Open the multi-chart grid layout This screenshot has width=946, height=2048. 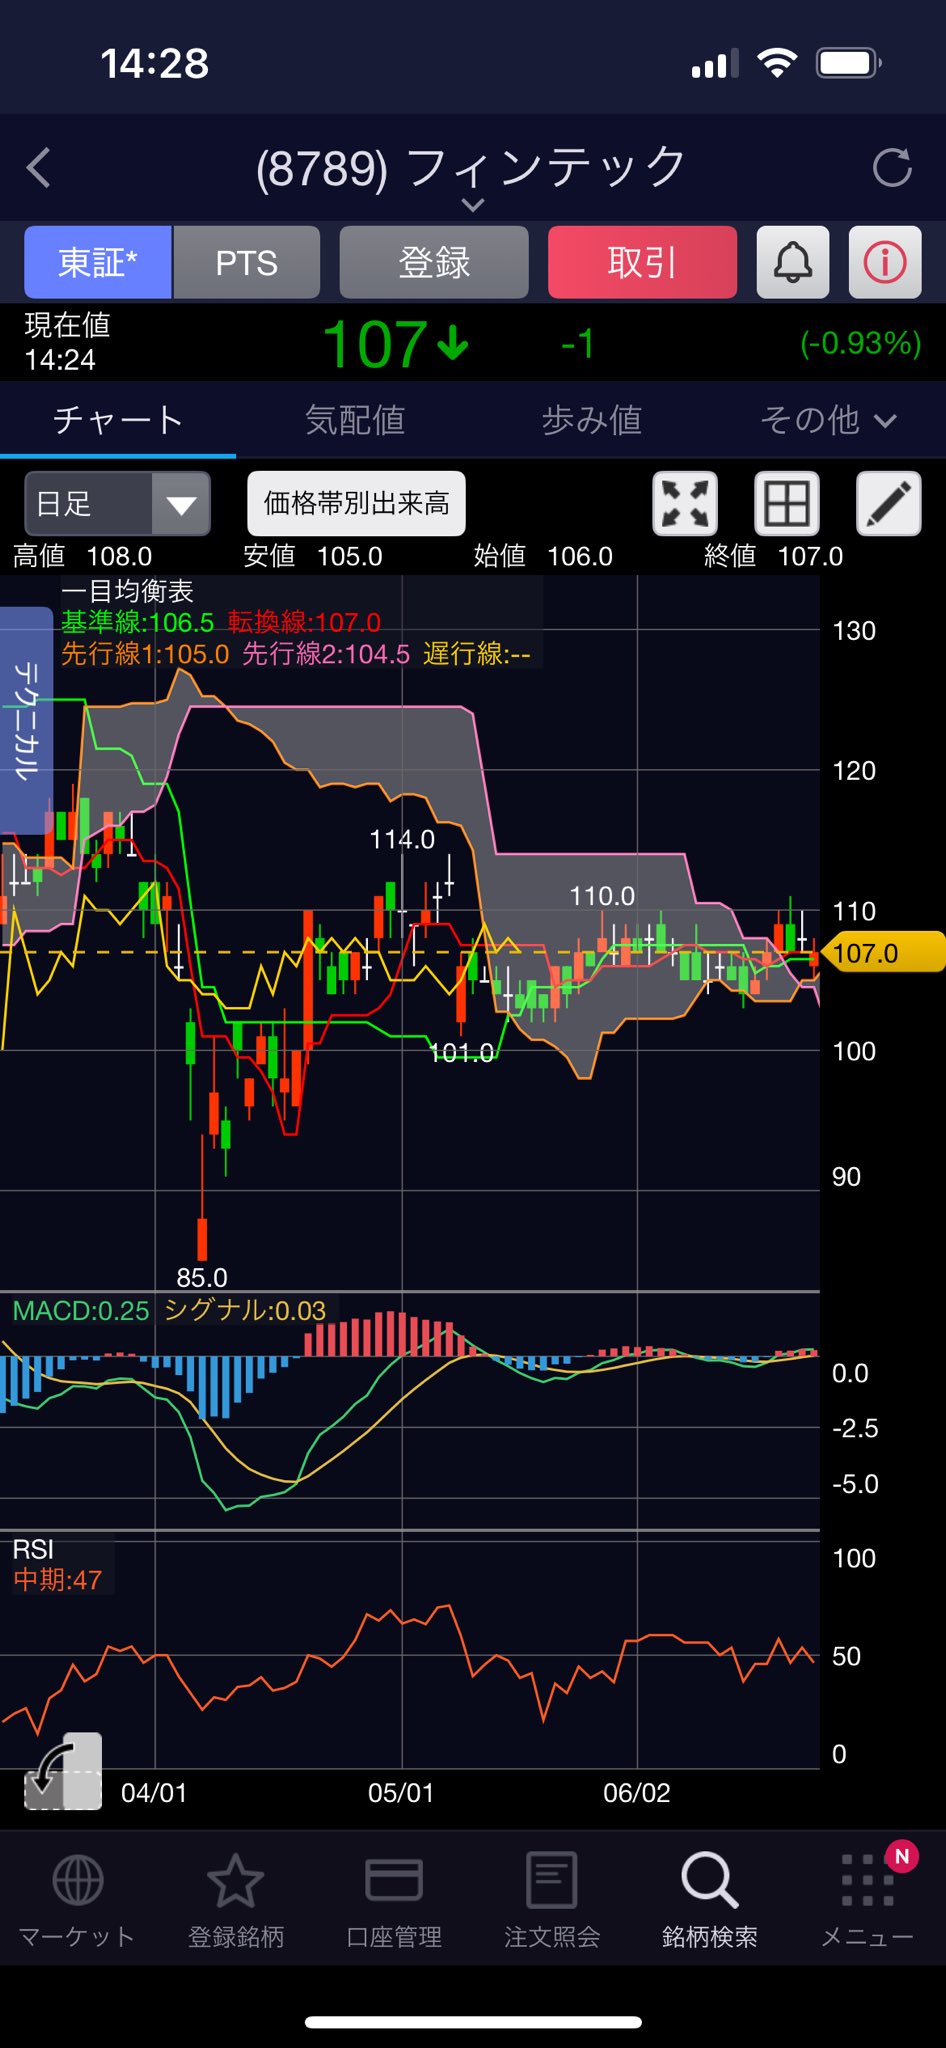(786, 503)
